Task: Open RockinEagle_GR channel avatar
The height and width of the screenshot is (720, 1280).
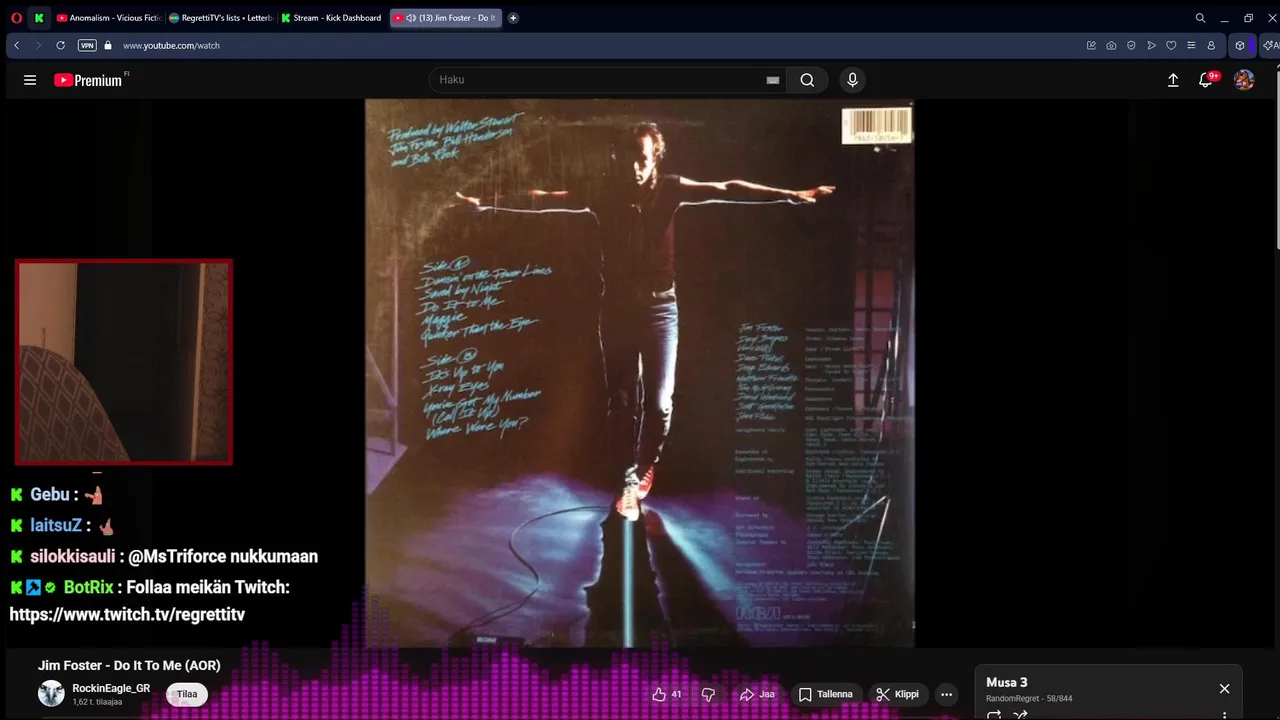Action: click(51, 693)
